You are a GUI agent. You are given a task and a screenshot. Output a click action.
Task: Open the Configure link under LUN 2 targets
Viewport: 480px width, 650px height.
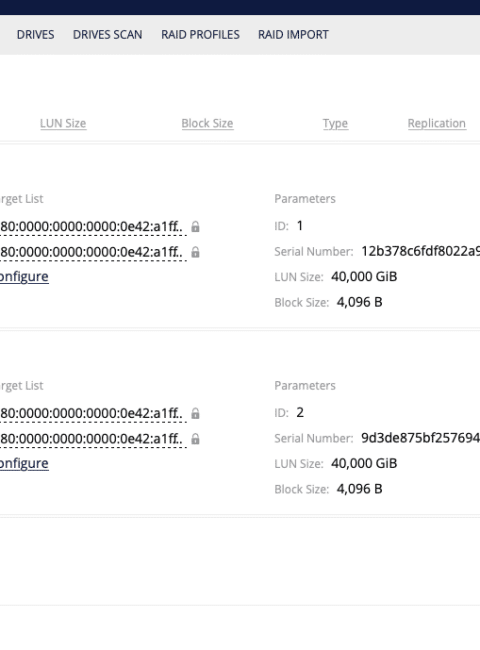(x=24, y=463)
